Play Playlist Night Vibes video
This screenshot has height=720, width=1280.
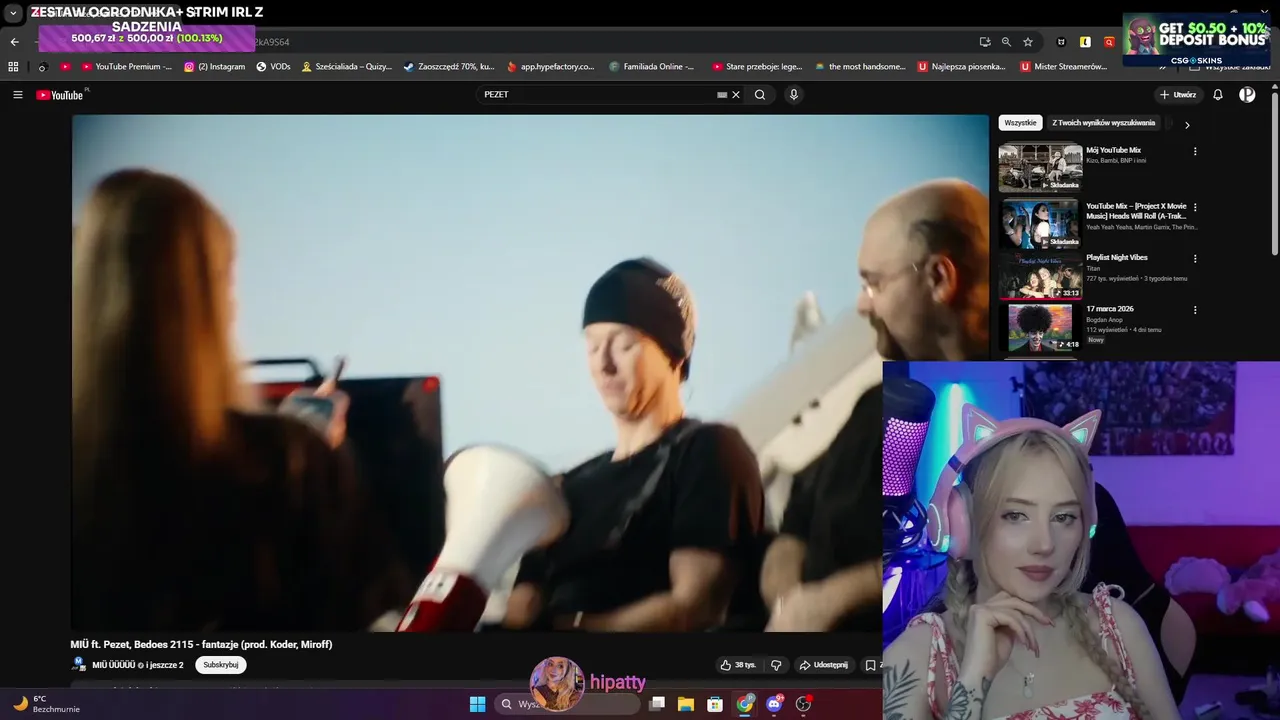(1040, 275)
